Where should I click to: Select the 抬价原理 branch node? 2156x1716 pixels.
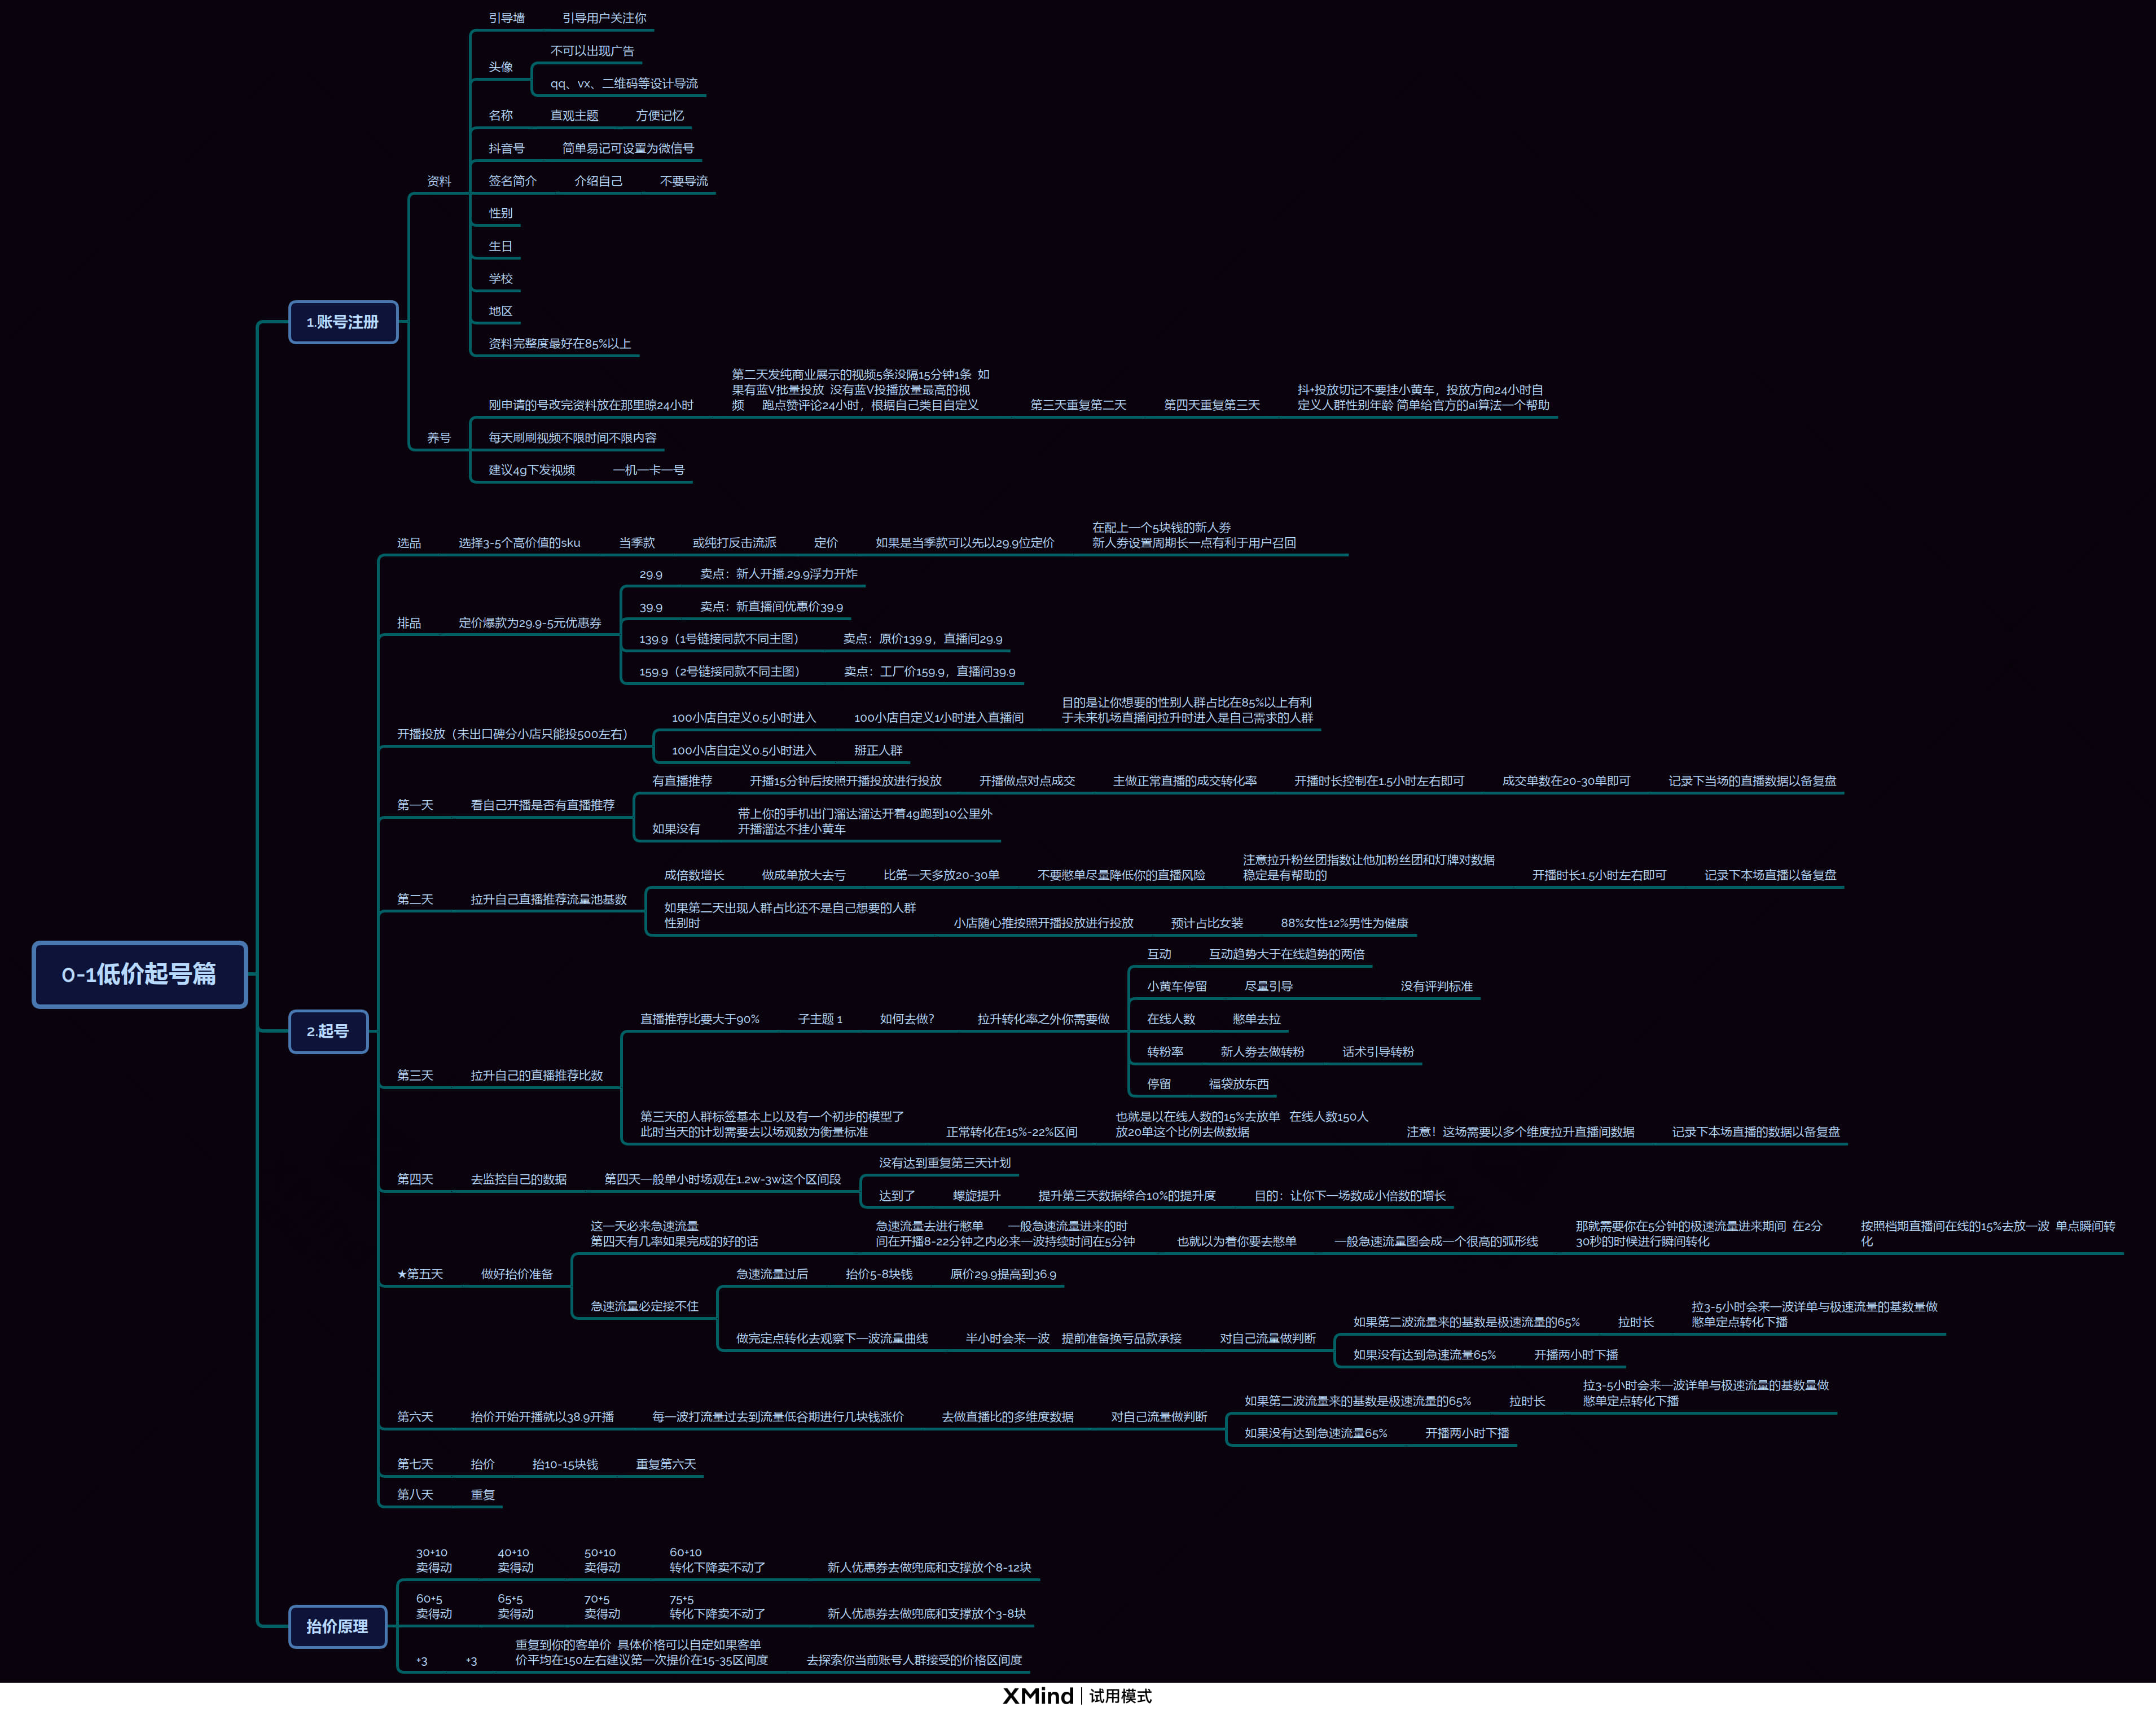point(337,1626)
